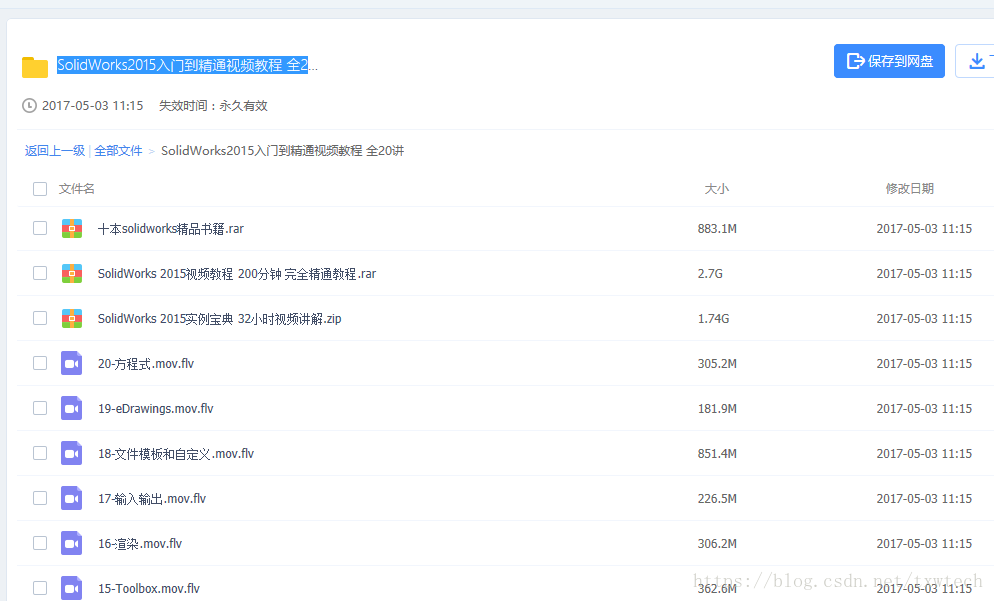Screen dimensions: 994x601
Task: Click the video icon for 18-文件模板和自定义.mov.flv
Action: pyautogui.click(x=72, y=453)
